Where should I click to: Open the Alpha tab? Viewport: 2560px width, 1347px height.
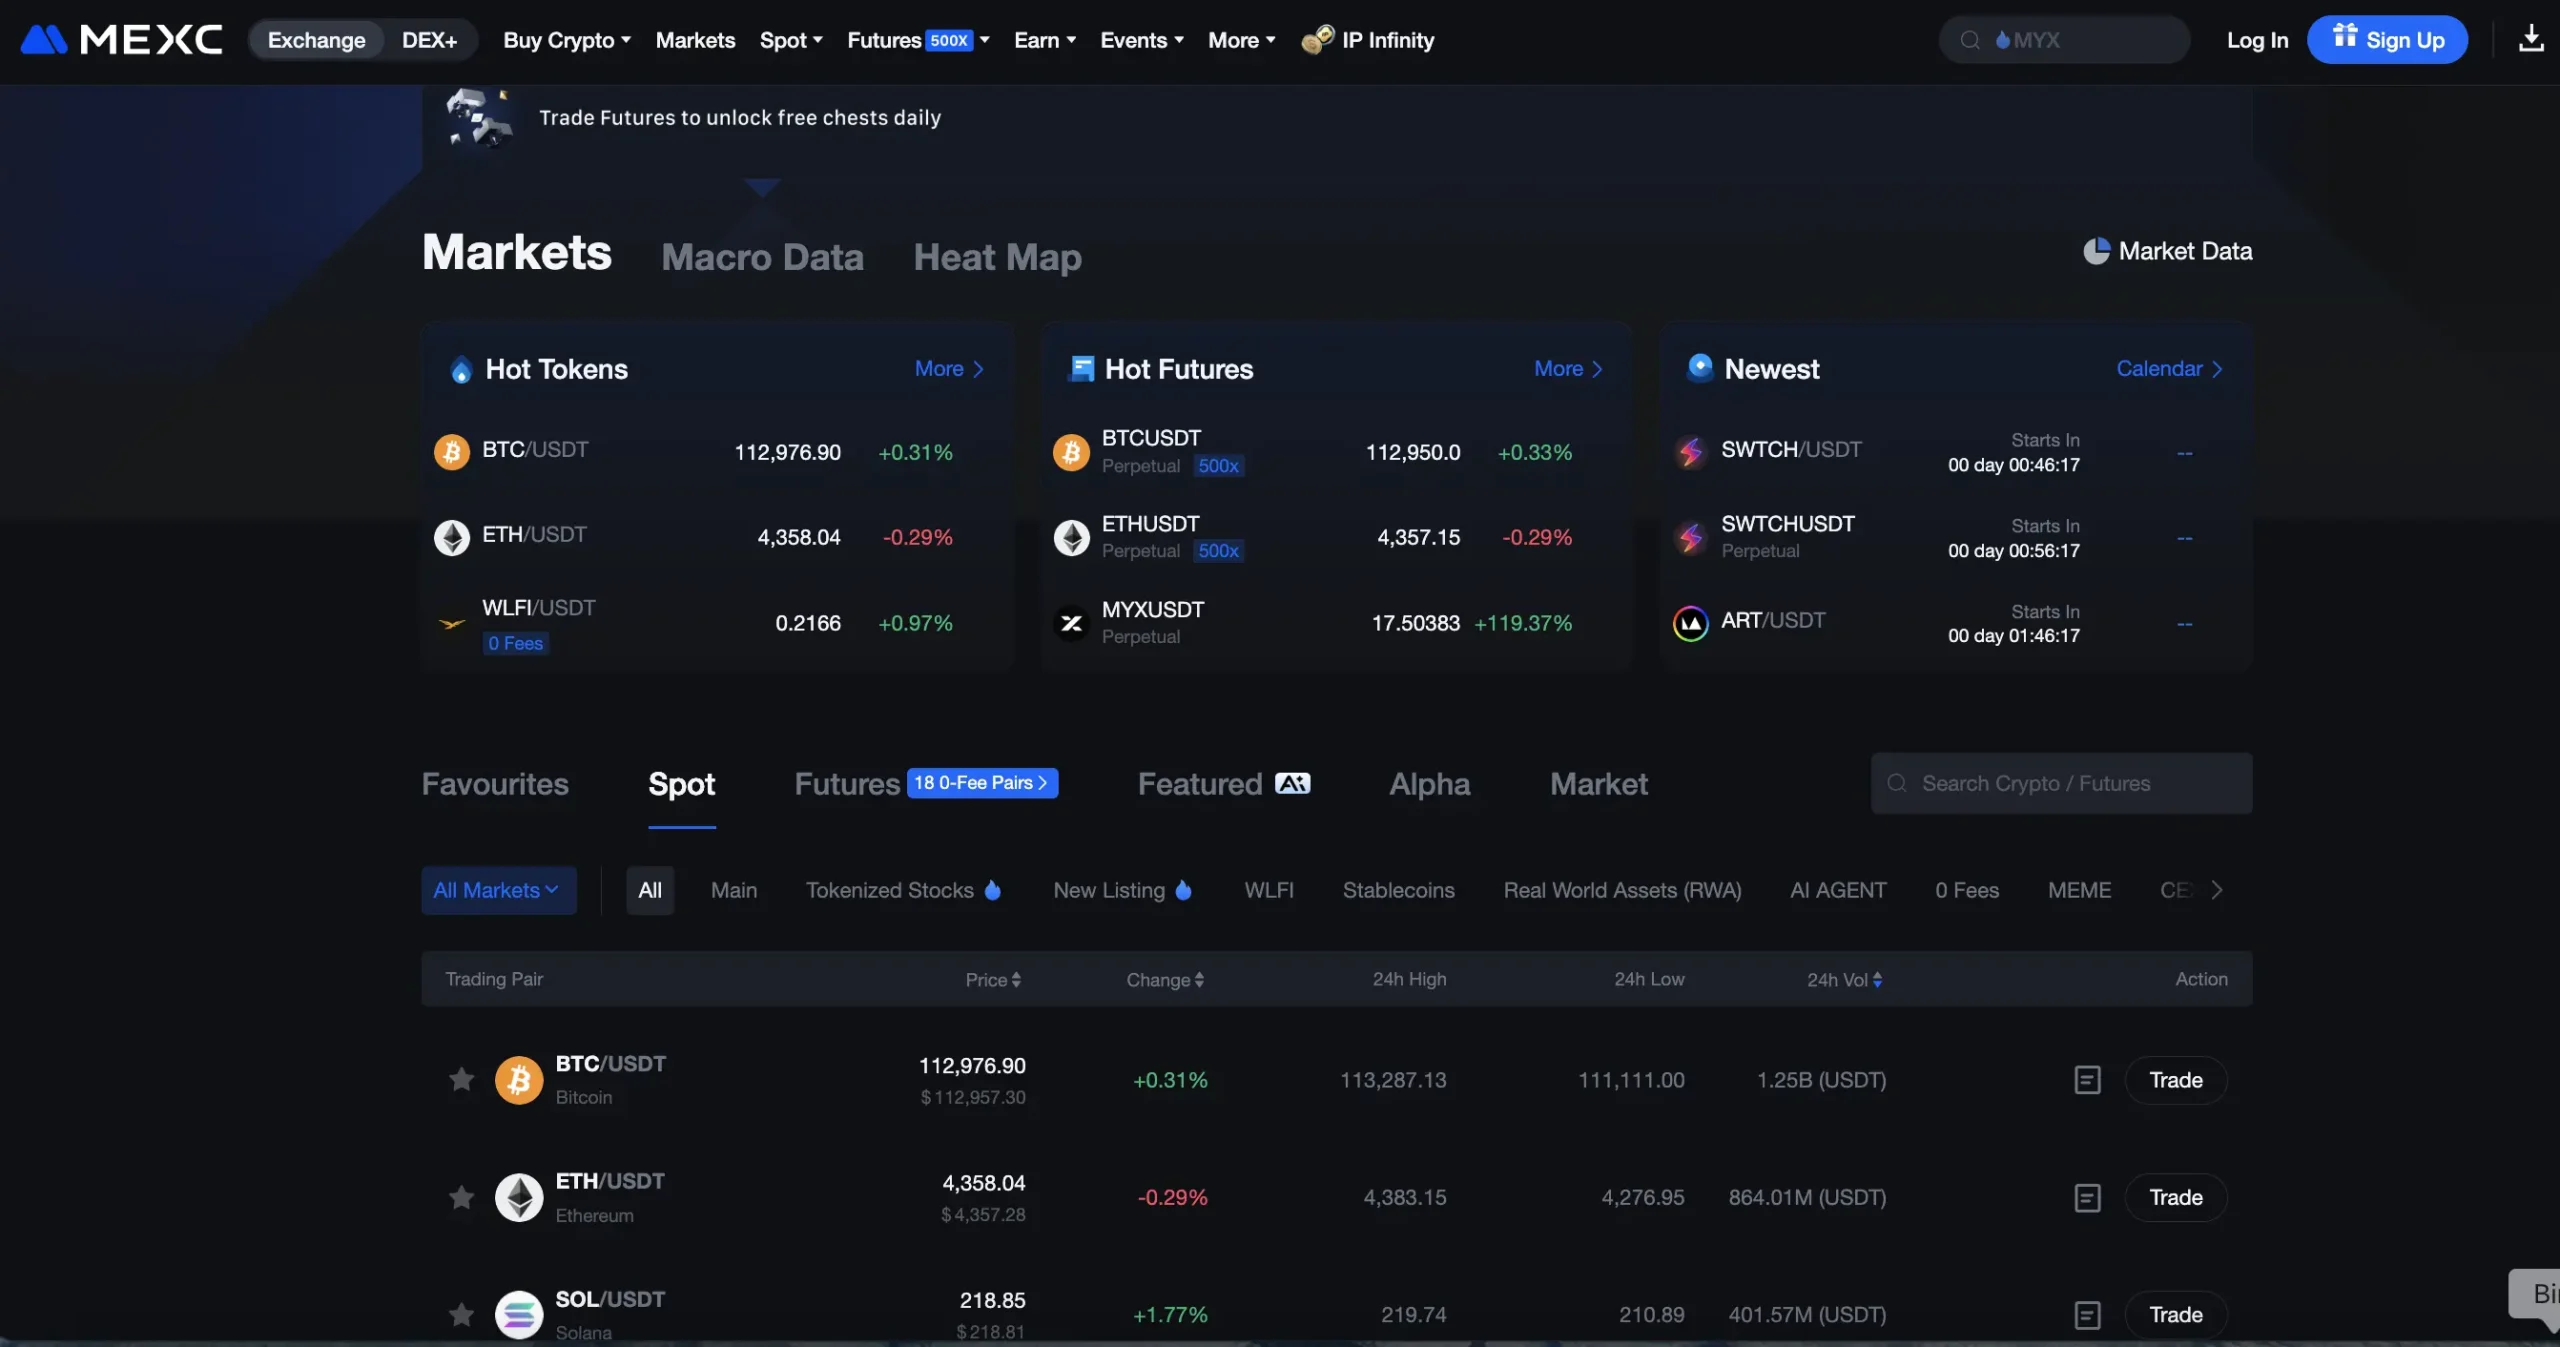pyautogui.click(x=1429, y=784)
